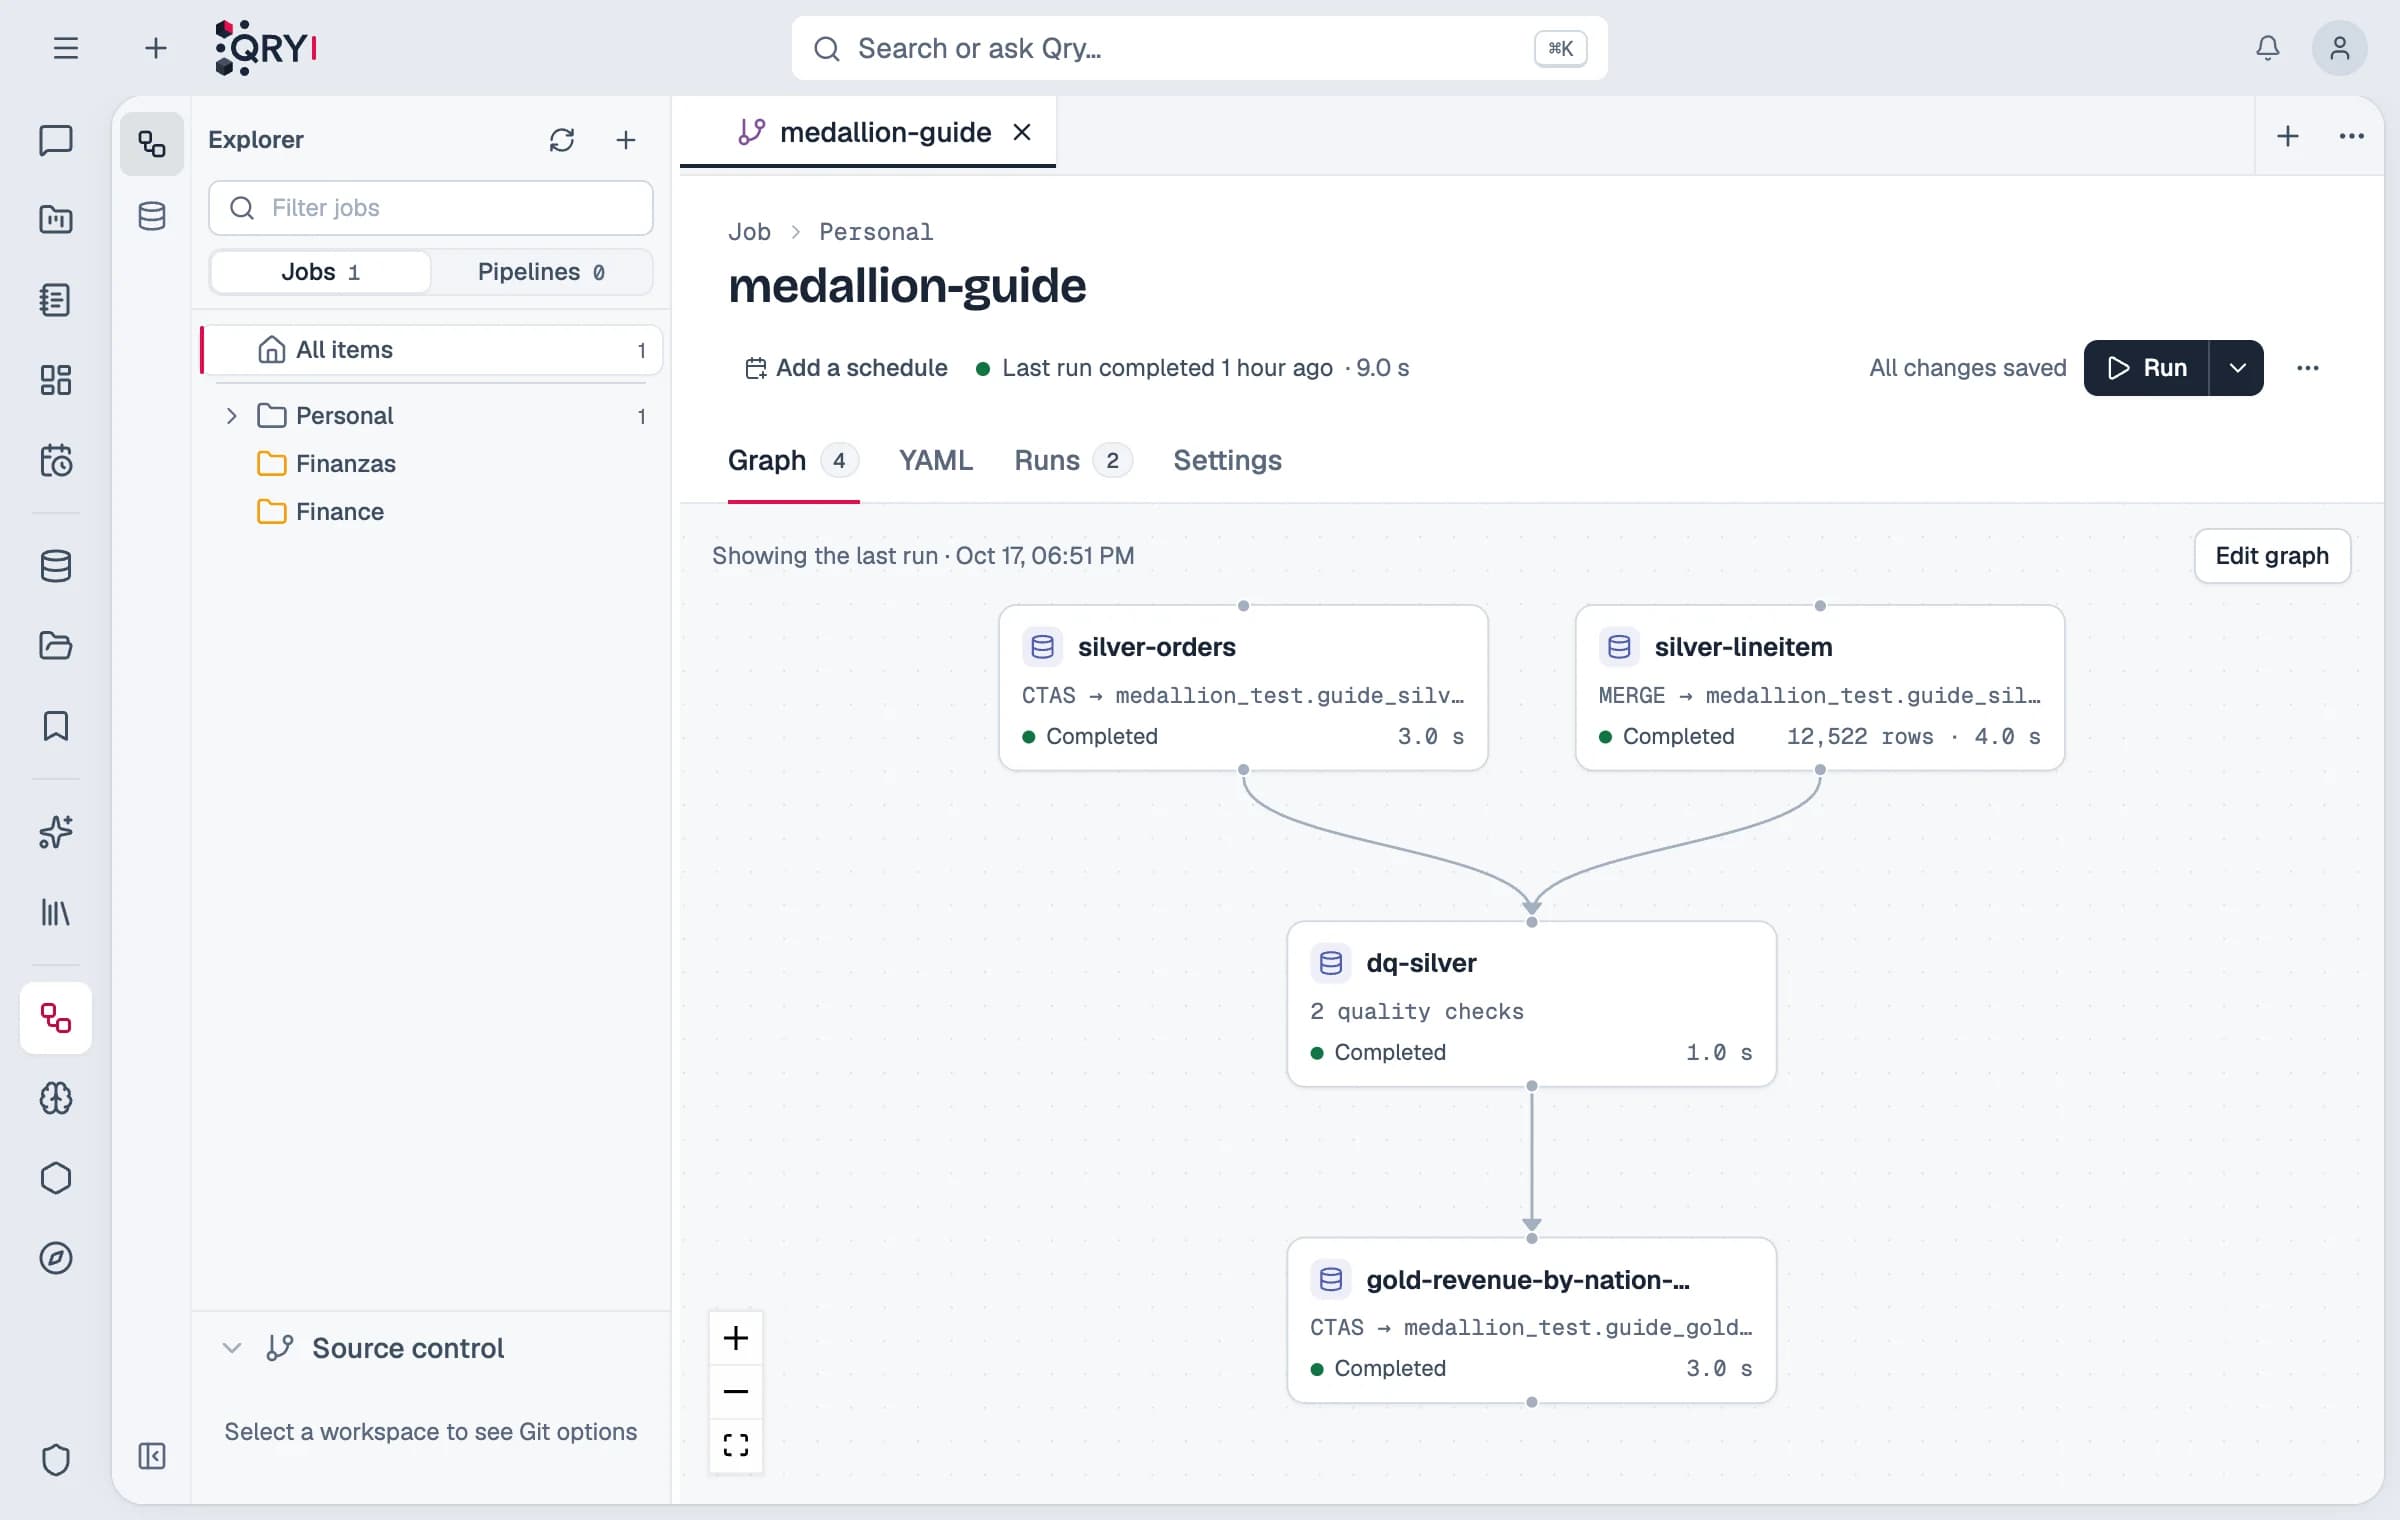Select the Graph tab
Viewport: 2400px width, 1520px height.
793,460
